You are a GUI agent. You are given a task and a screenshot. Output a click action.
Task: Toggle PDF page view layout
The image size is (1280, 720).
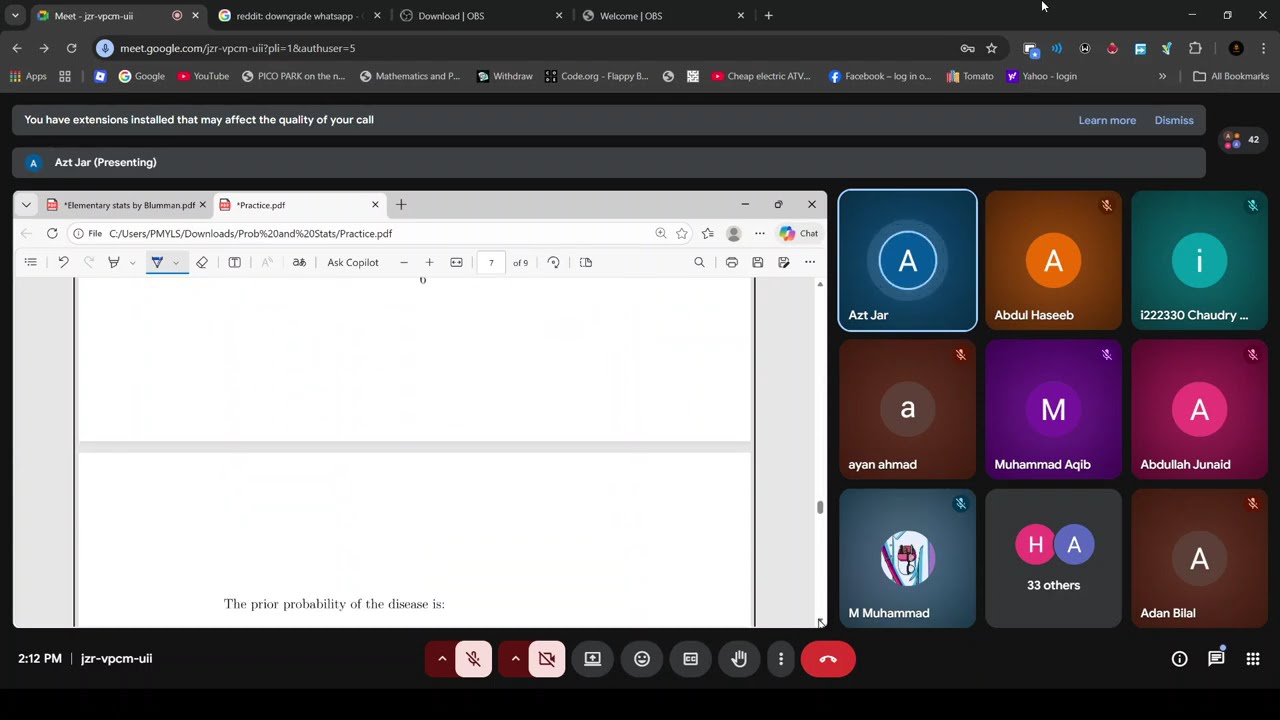[586, 262]
